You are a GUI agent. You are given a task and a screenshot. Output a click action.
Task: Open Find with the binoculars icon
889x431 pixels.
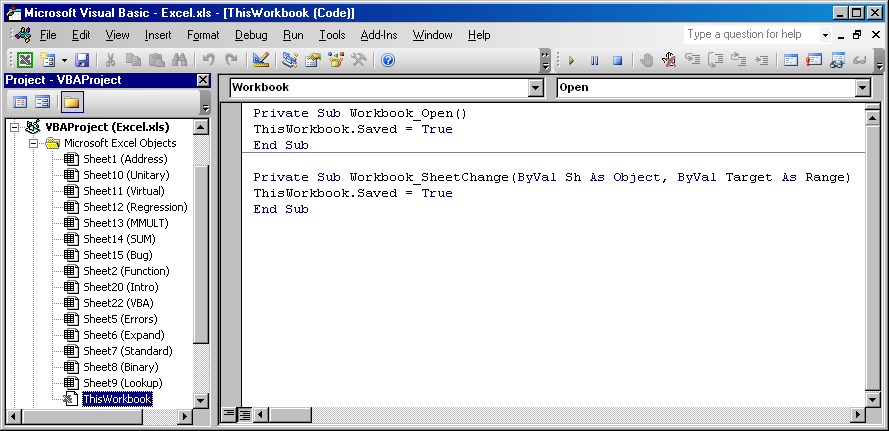coord(180,60)
